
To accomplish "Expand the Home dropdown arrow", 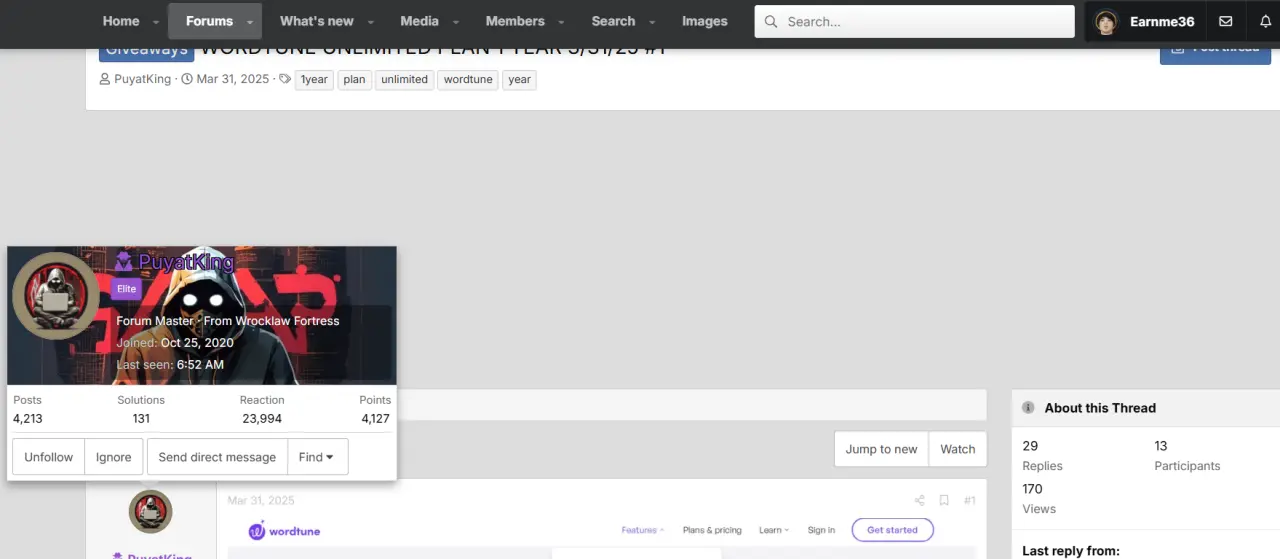I will (156, 22).
